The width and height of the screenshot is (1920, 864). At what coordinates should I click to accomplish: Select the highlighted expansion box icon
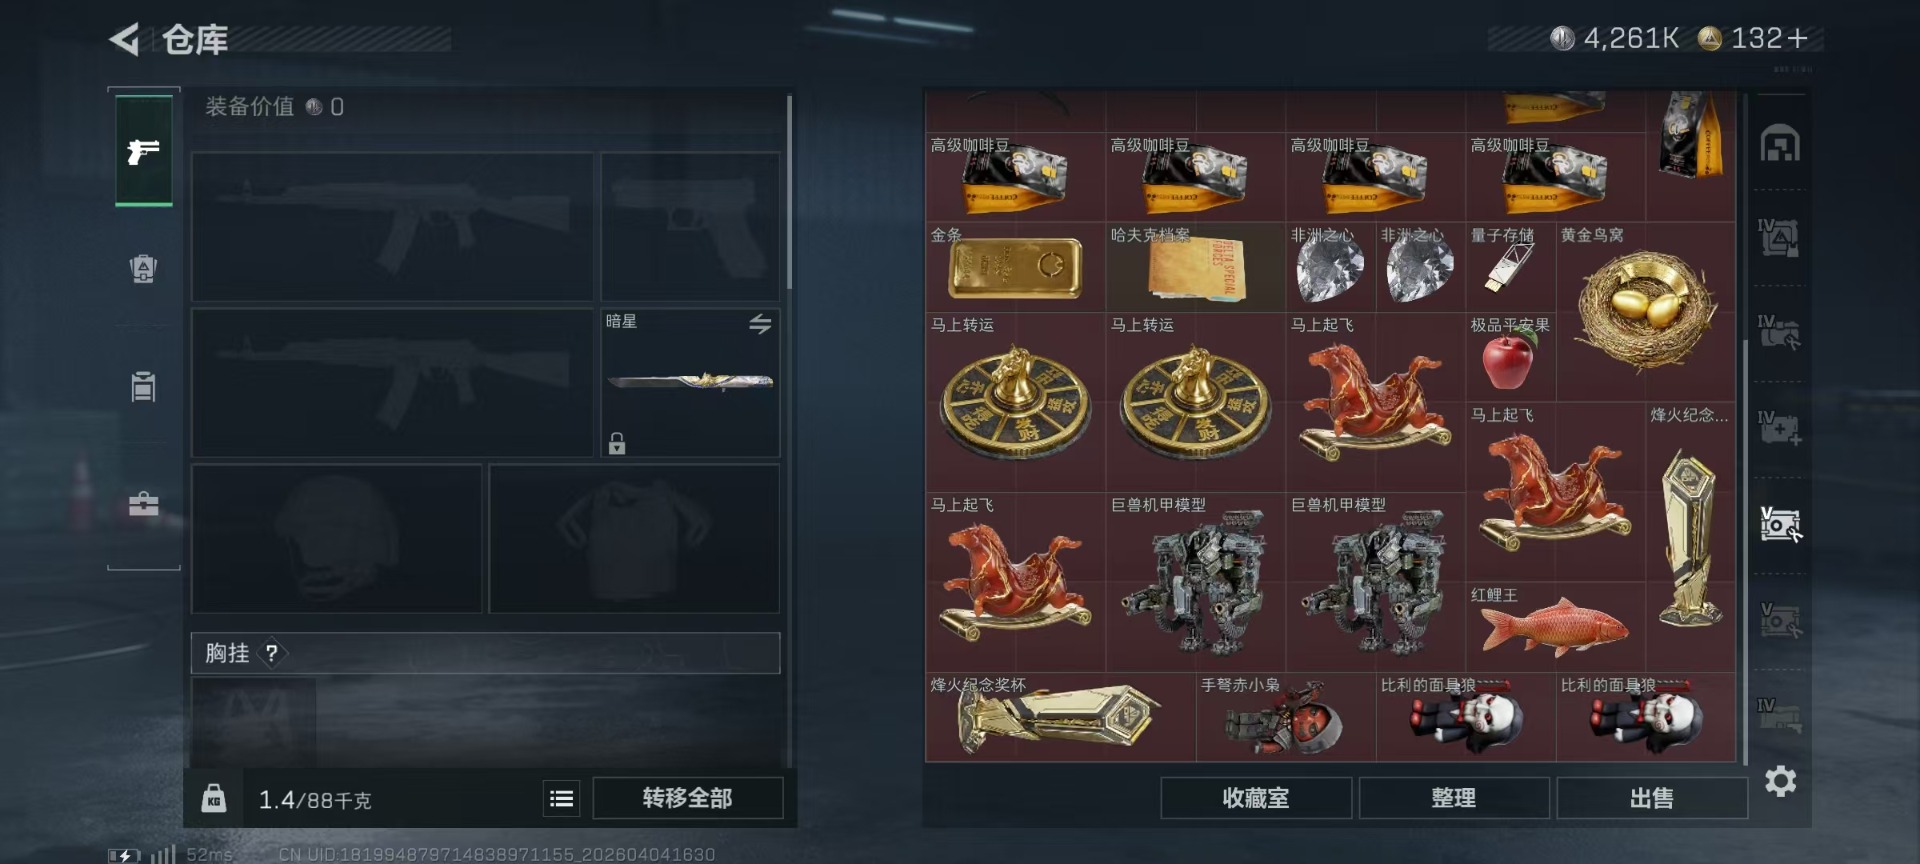[1780, 524]
